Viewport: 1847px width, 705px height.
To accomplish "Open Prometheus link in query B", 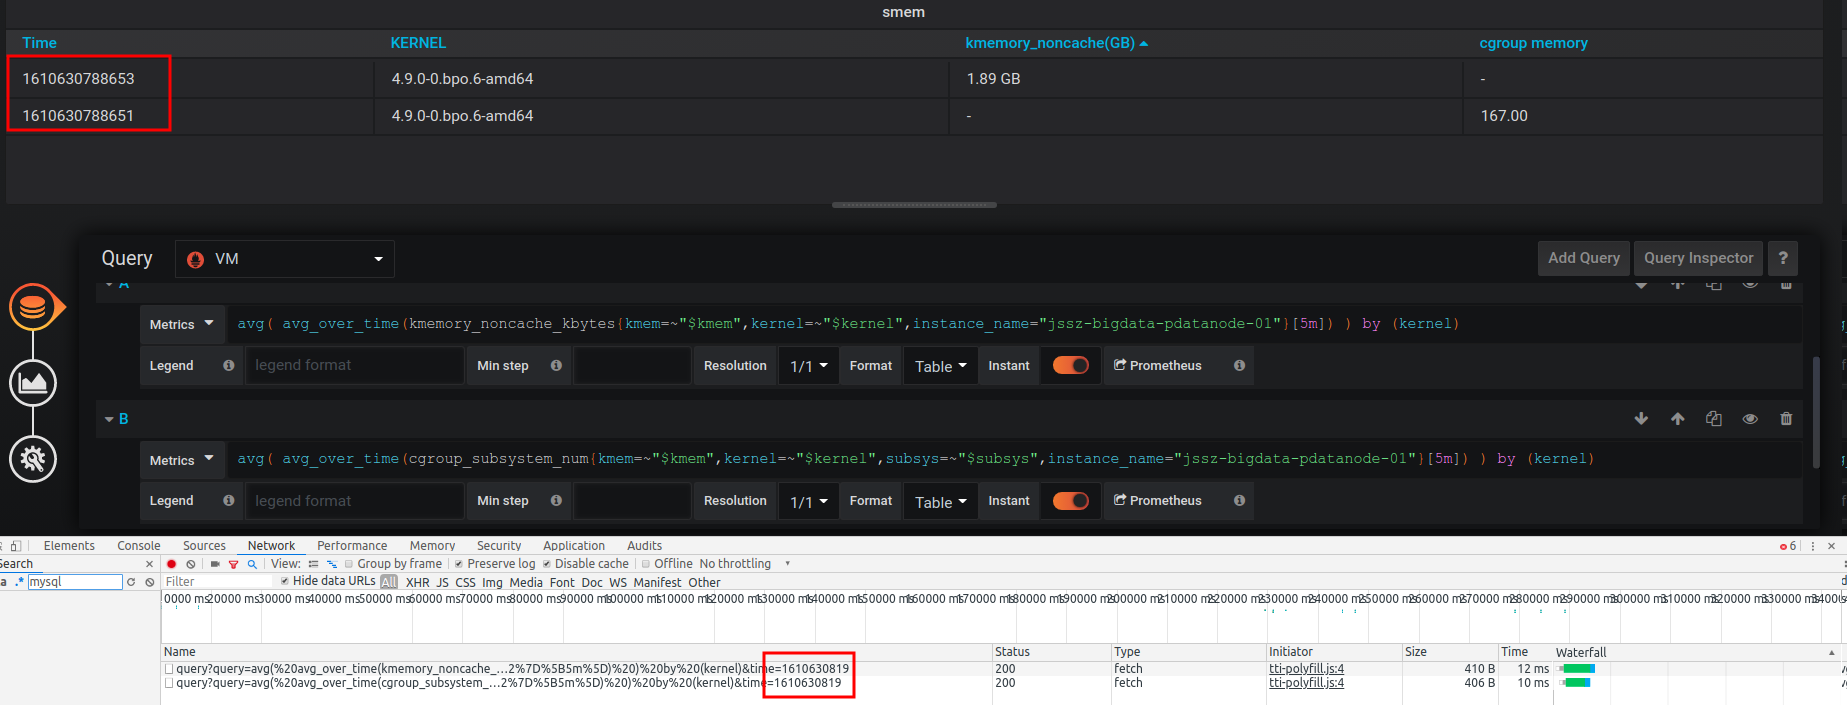I will tap(1158, 501).
